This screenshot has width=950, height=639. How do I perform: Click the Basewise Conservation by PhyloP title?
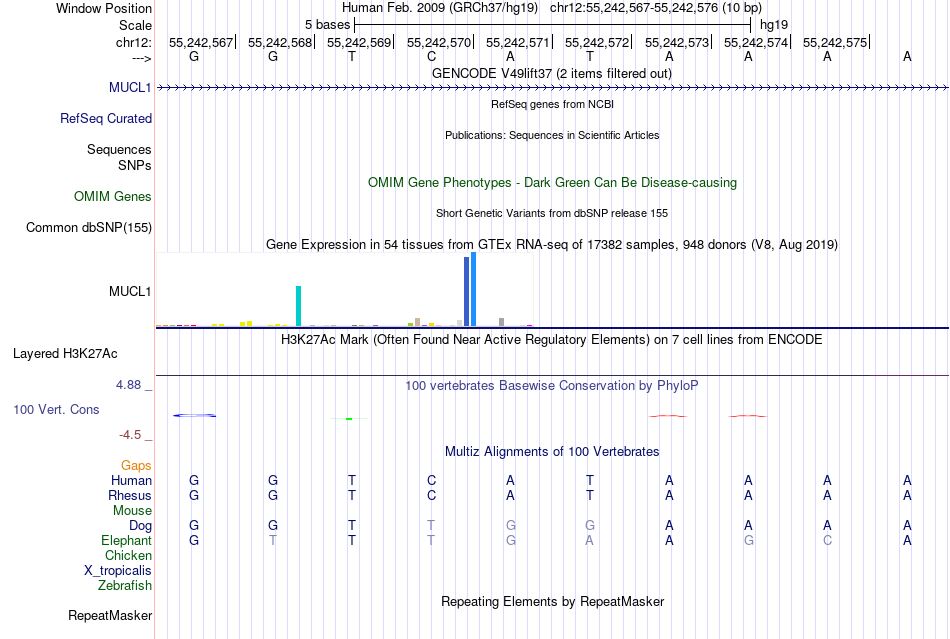(552, 386)
